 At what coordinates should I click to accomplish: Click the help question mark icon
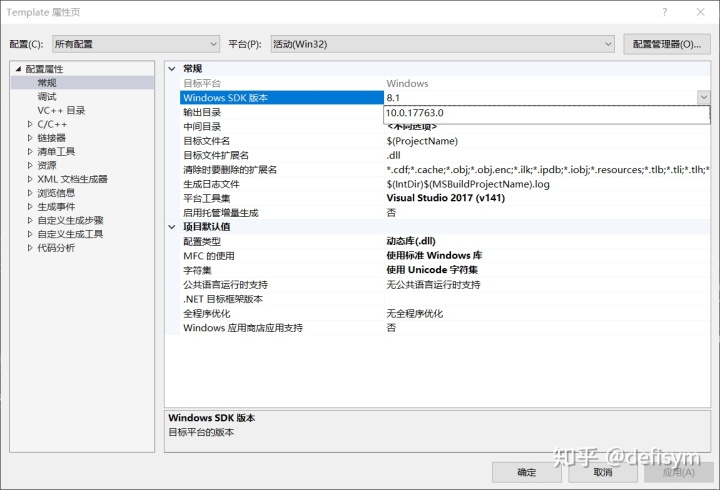click(x=665, y=12)
